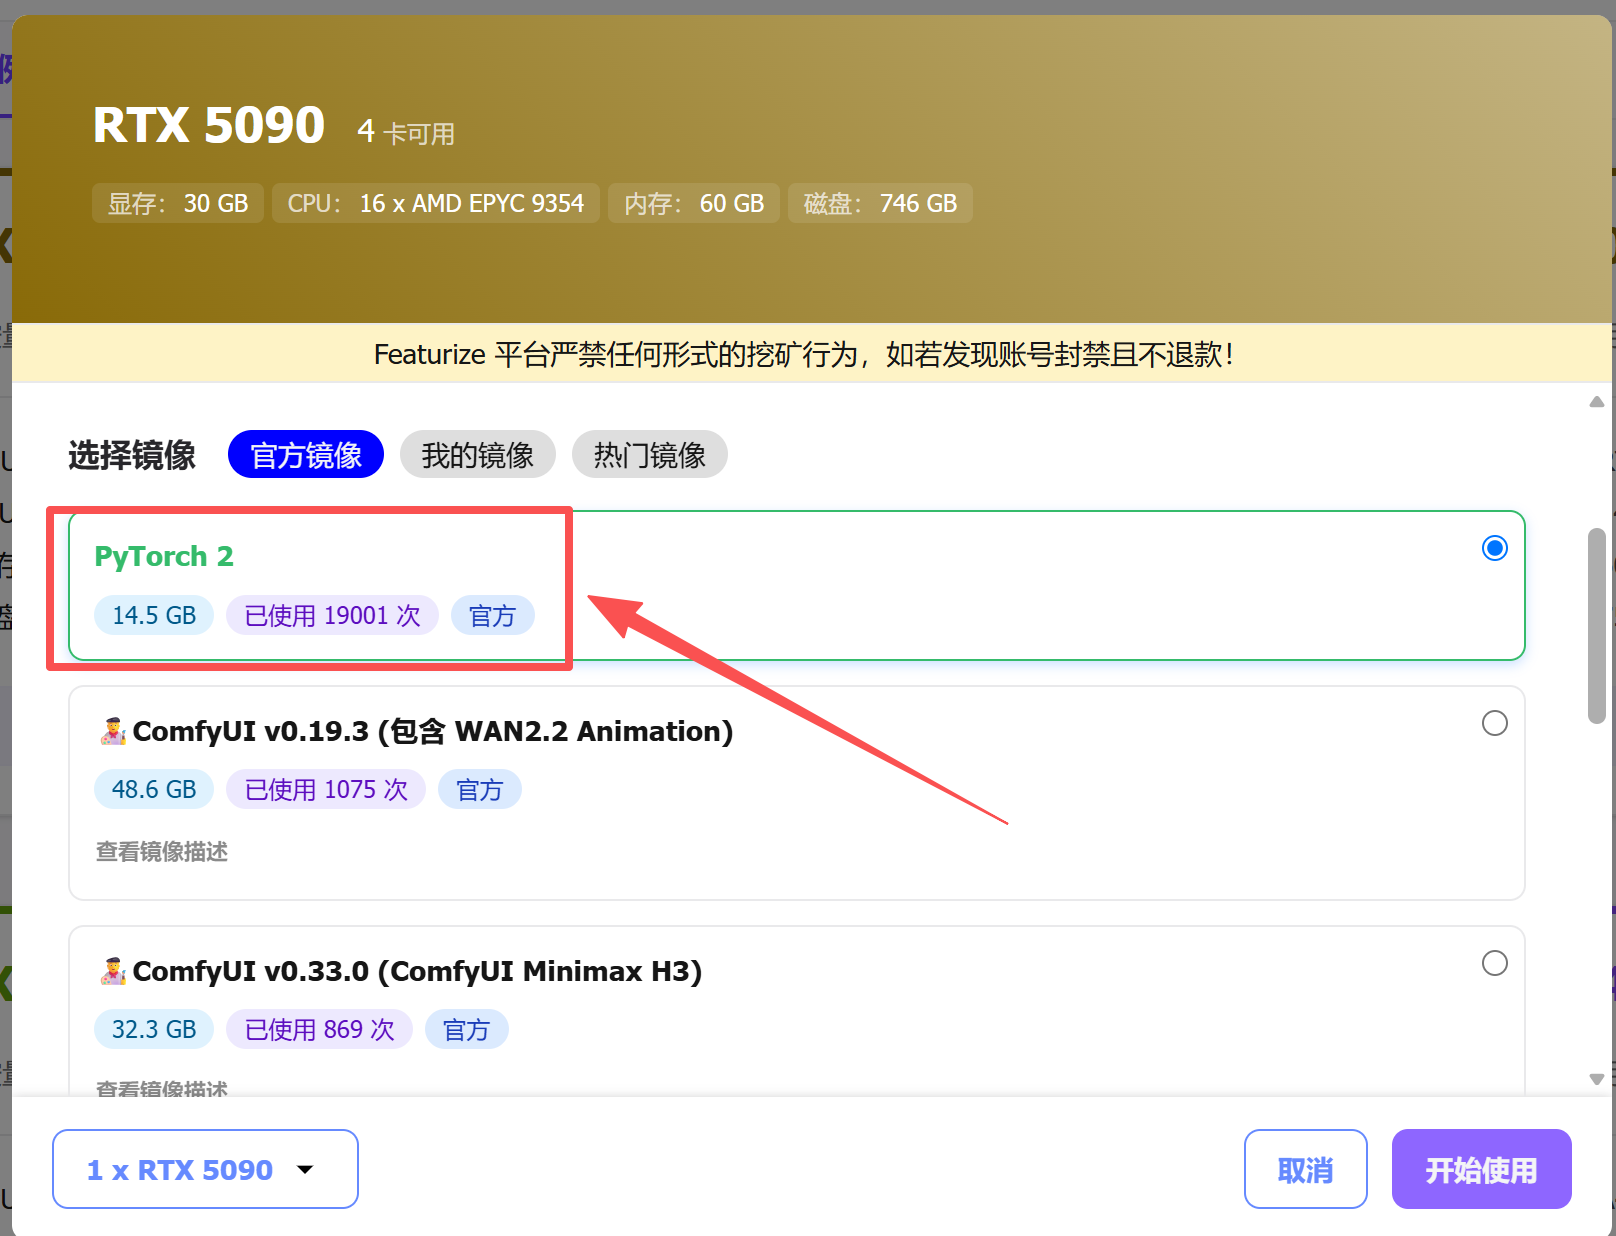This screenshot has width=1616, height=1236.
Task: Click the ComfyUI v0.19.3 emoji icon
Action: (x=113, y=731)
